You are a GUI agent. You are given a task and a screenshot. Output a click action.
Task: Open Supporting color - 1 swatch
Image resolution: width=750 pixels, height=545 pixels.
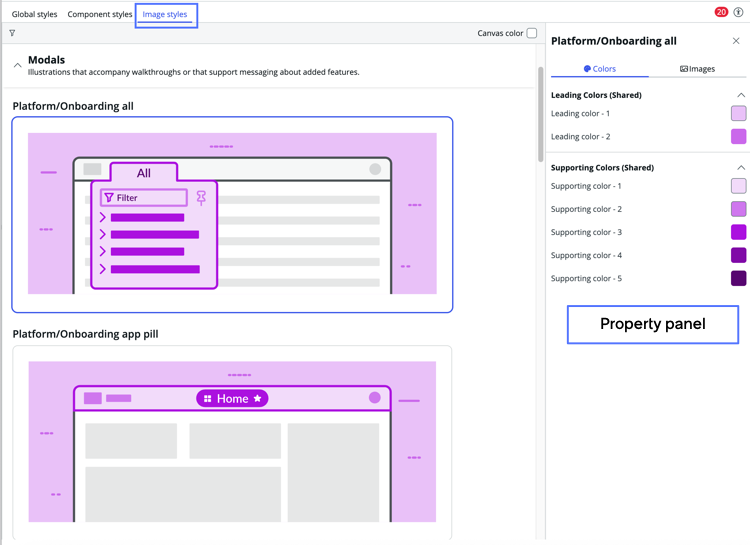739,186
